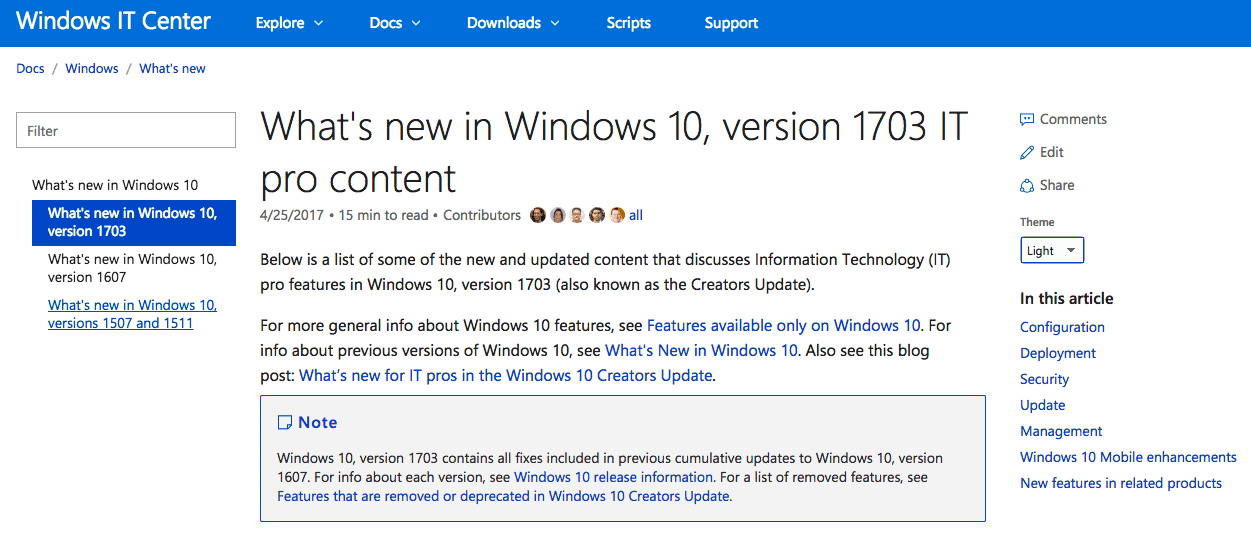Click the second contributor avatar
Image resolution: width=1251 pixels, height=546 pixels.
tap(558, 215)
